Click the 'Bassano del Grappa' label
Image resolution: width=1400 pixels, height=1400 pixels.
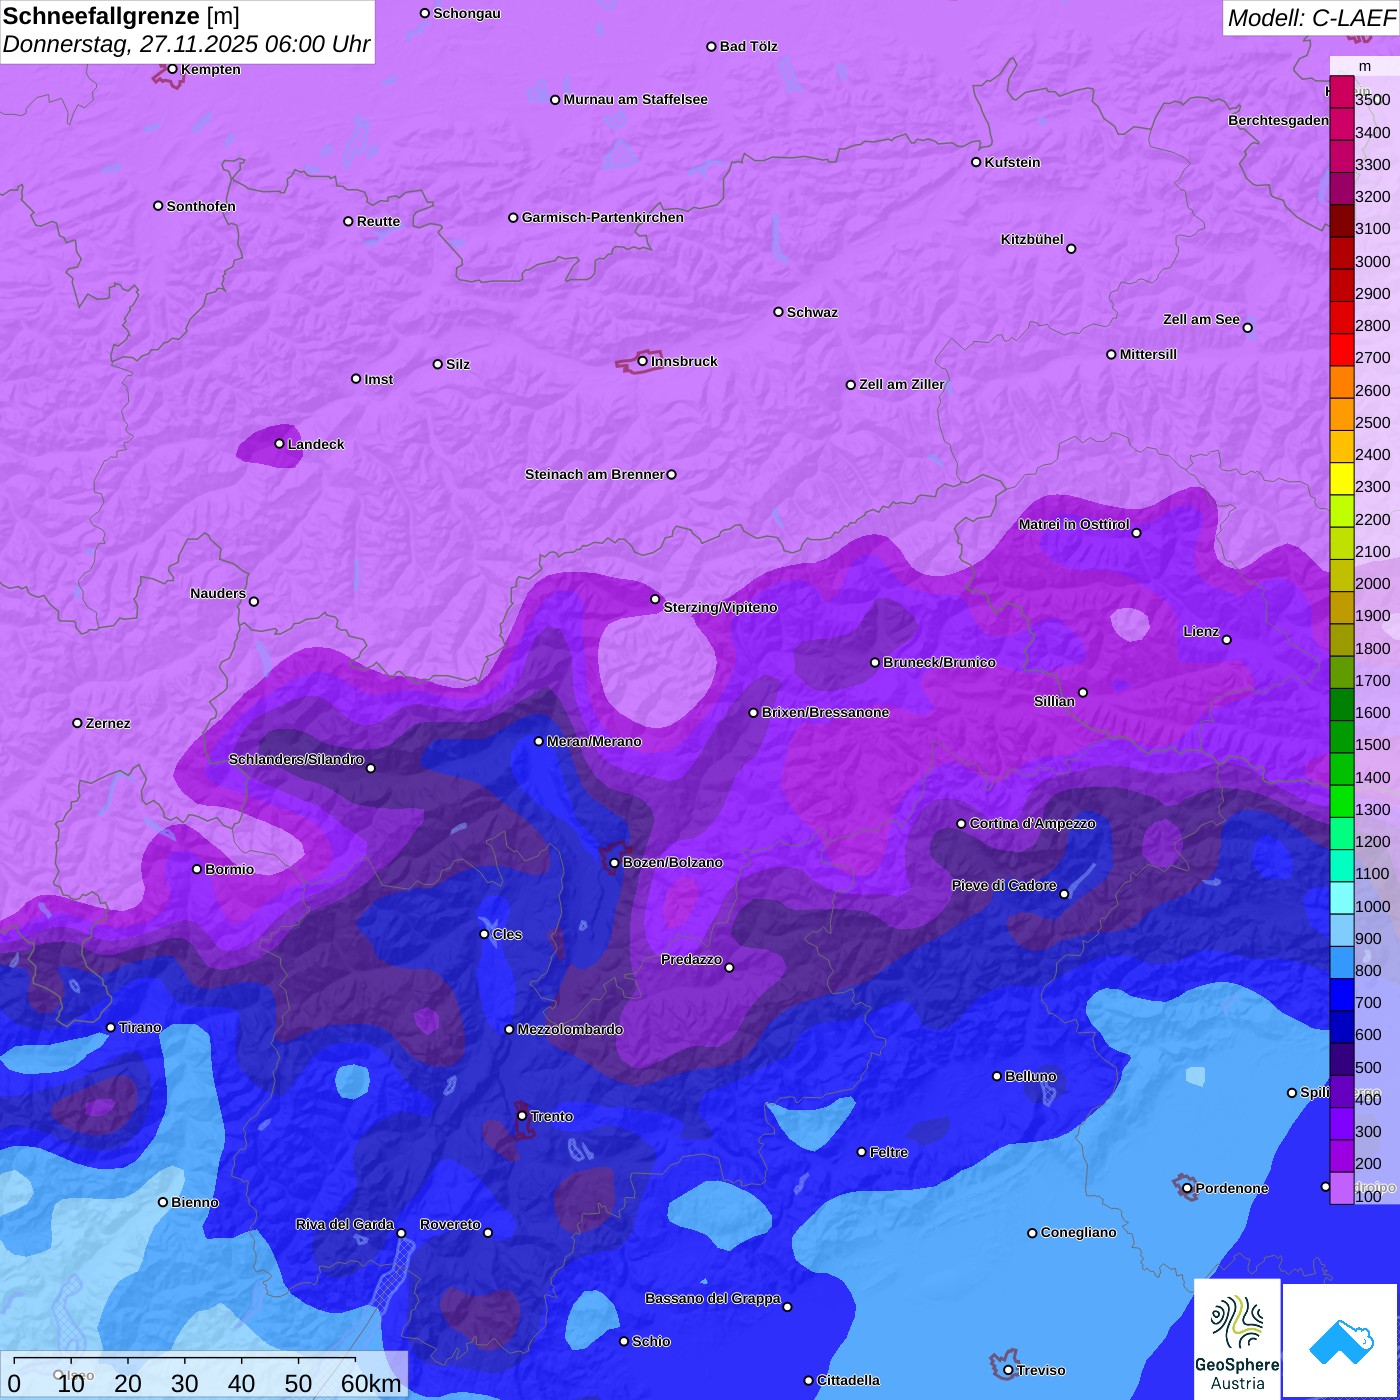pyautogui.click(x=713, y=1298)
